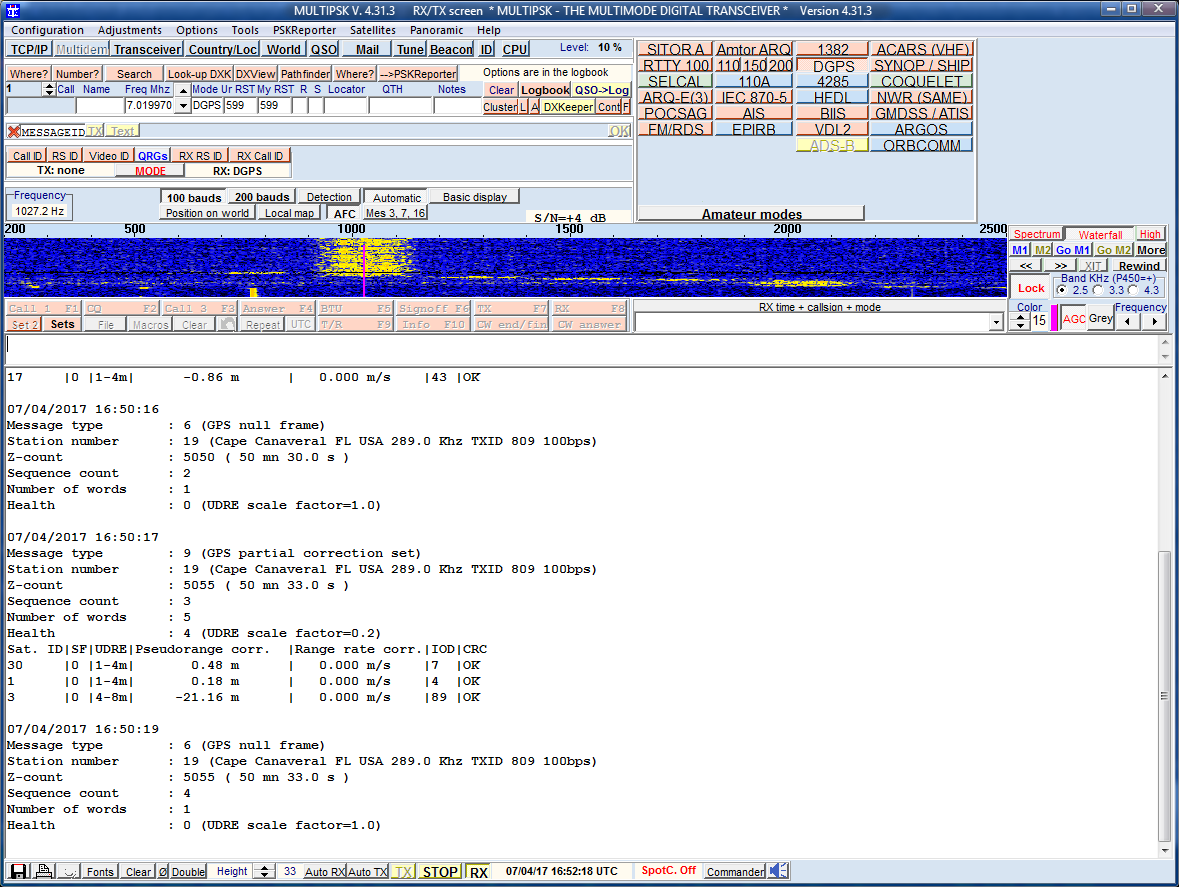The height and width of the screenshot is (887, 1179).
Task: Click the MULTIPSK title bar app icon
Action: 13,11
